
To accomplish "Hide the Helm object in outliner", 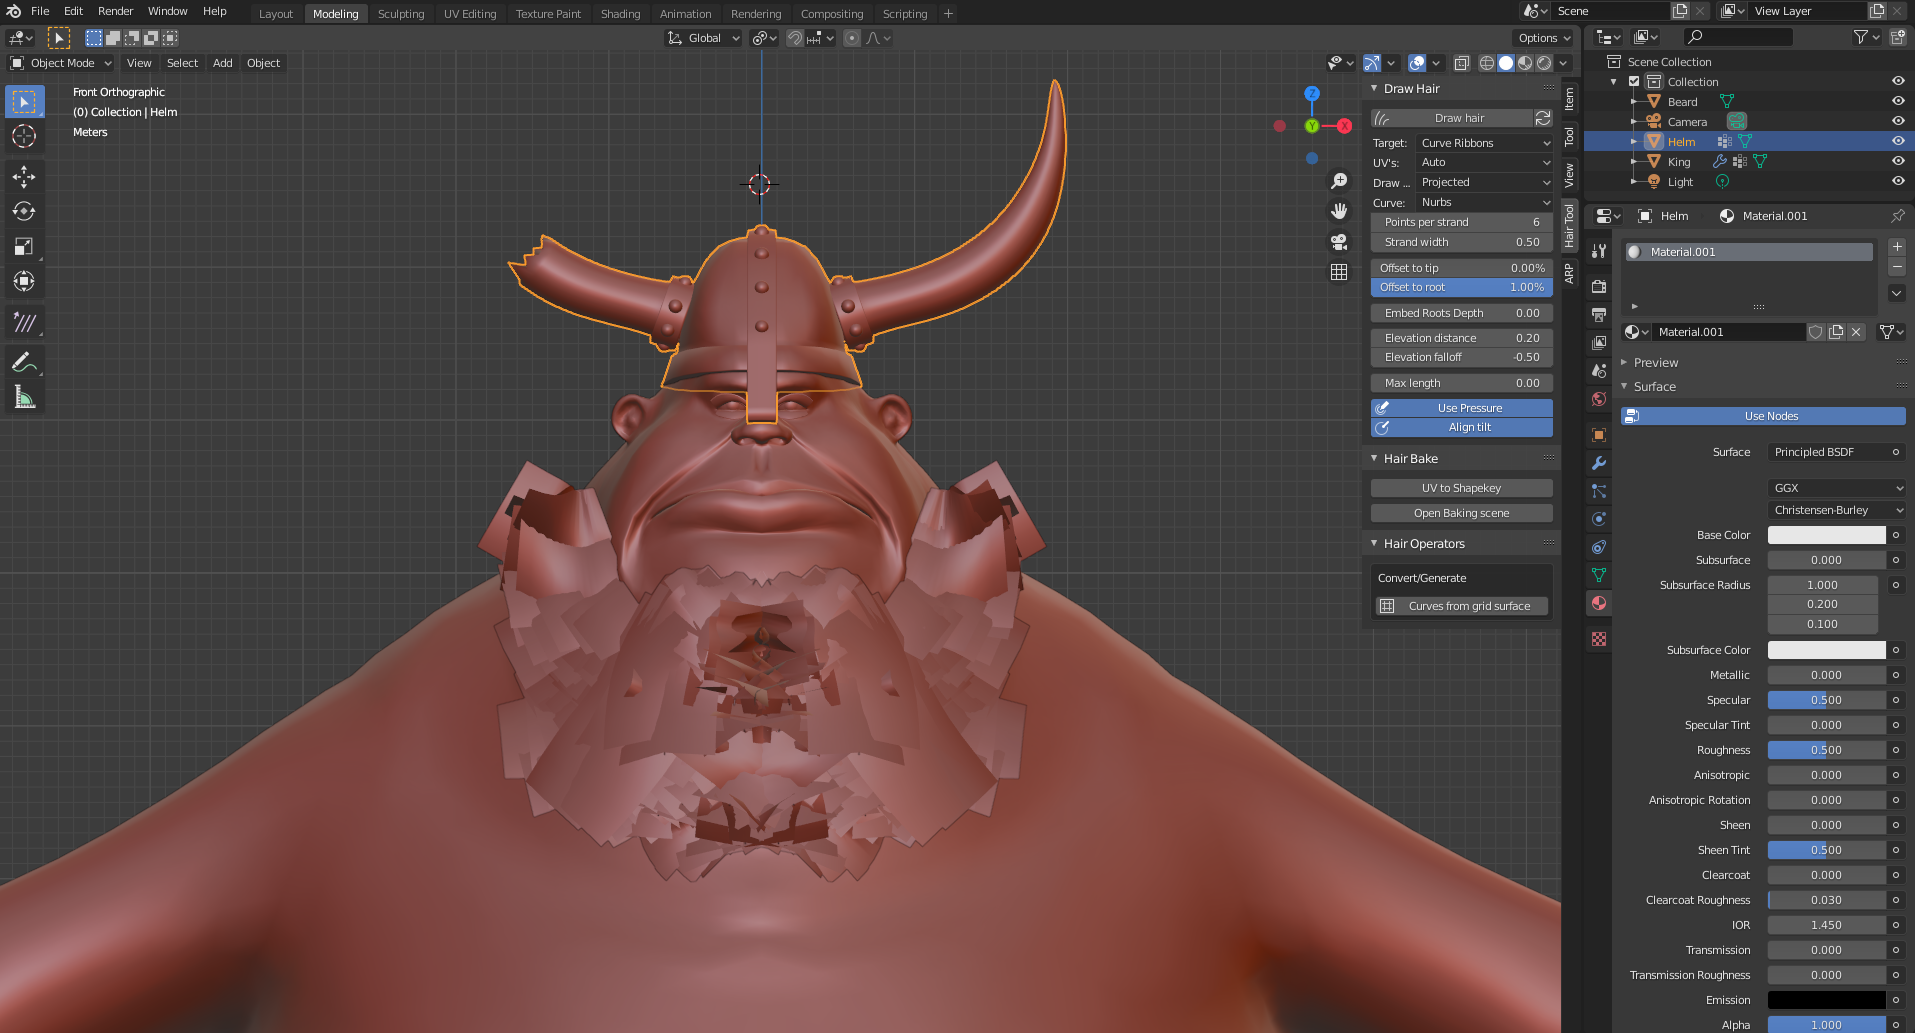I will 1898,141.
